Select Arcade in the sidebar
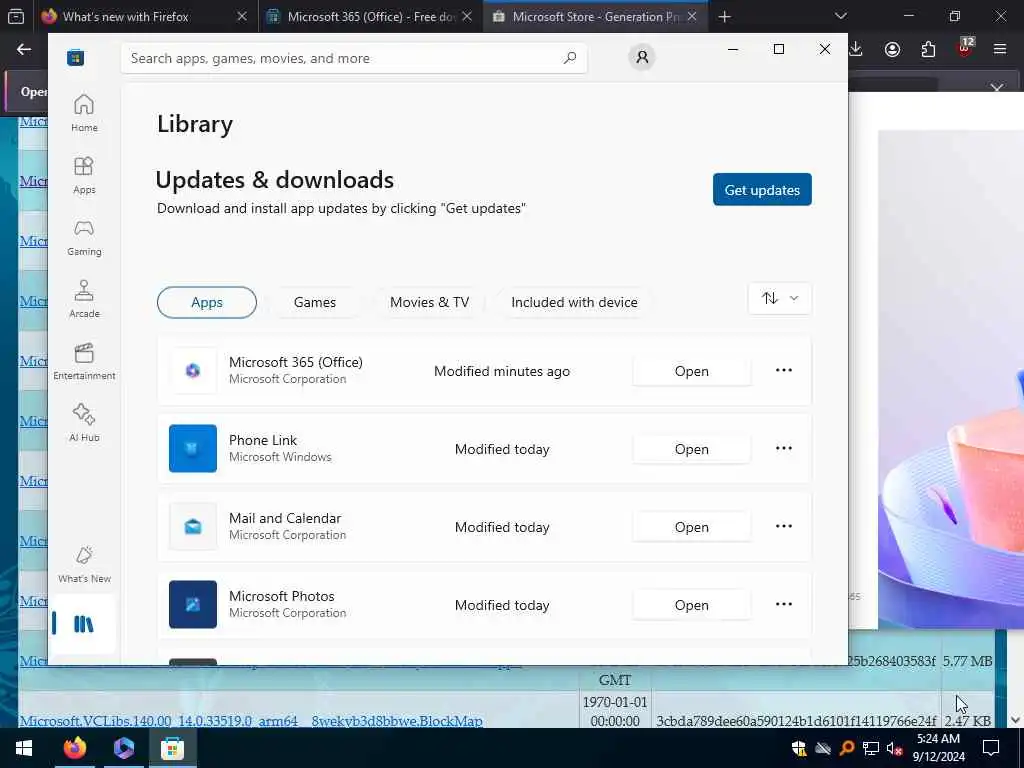 pyautogui.click(x=84, y=299)
